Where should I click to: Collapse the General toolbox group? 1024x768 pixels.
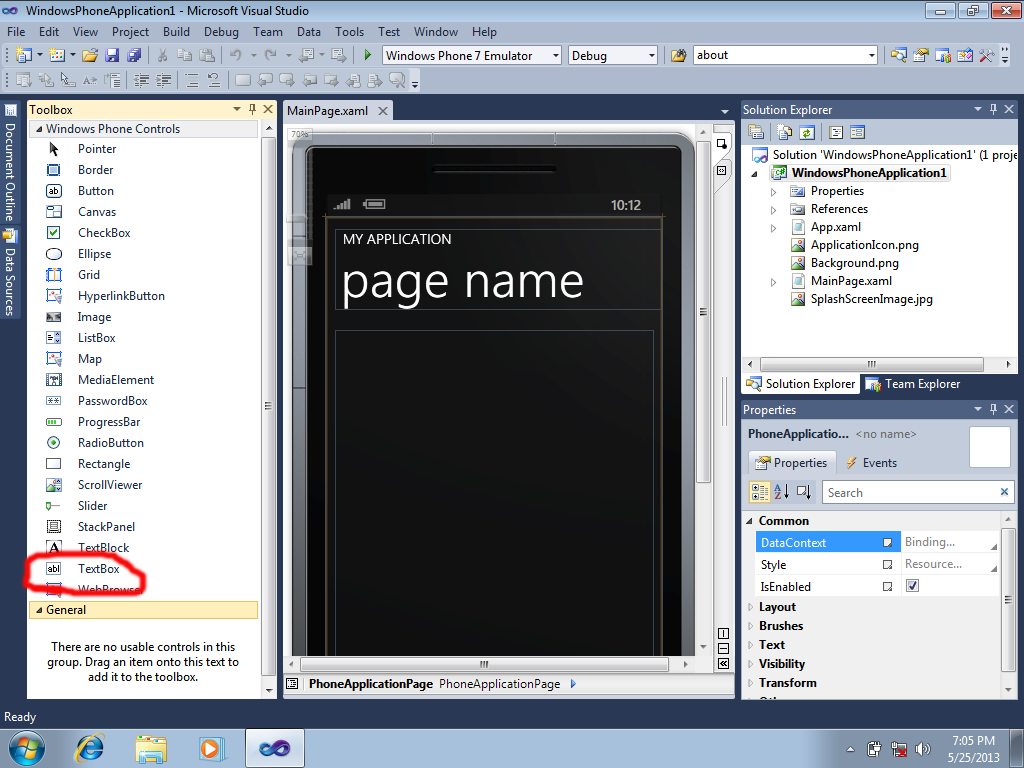tap(39, 610)
